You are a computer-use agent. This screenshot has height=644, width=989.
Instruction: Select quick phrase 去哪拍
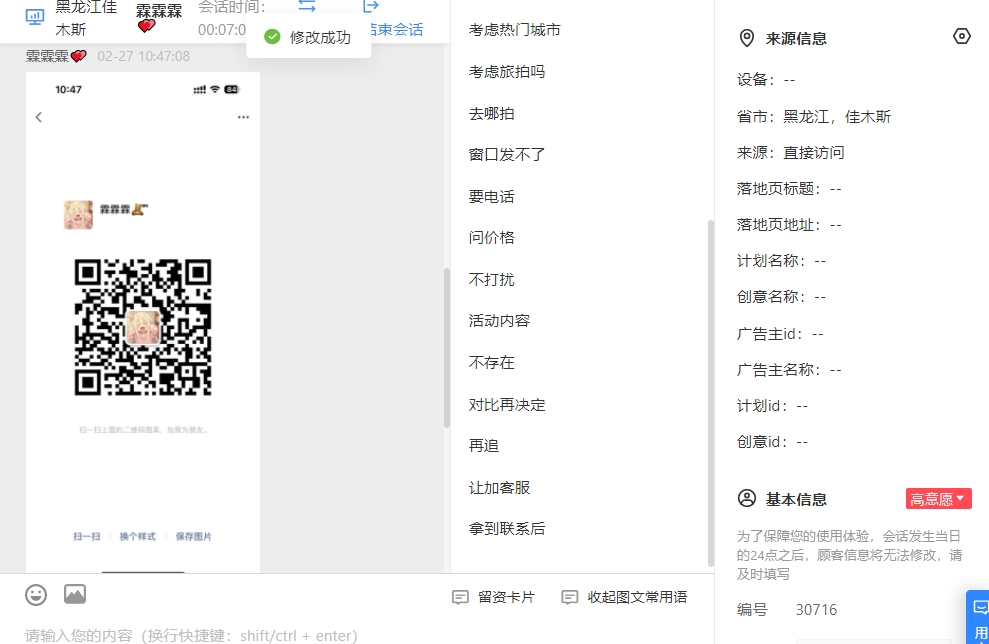(x=491, y=114)
